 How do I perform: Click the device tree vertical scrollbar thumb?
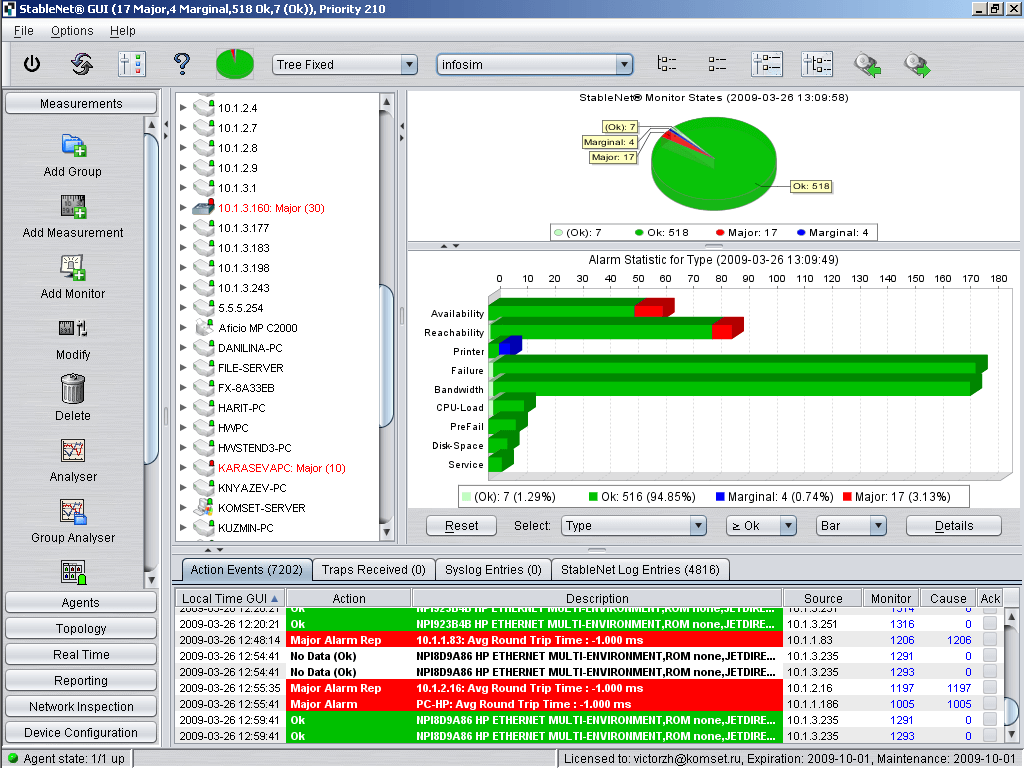coord(387,356)
